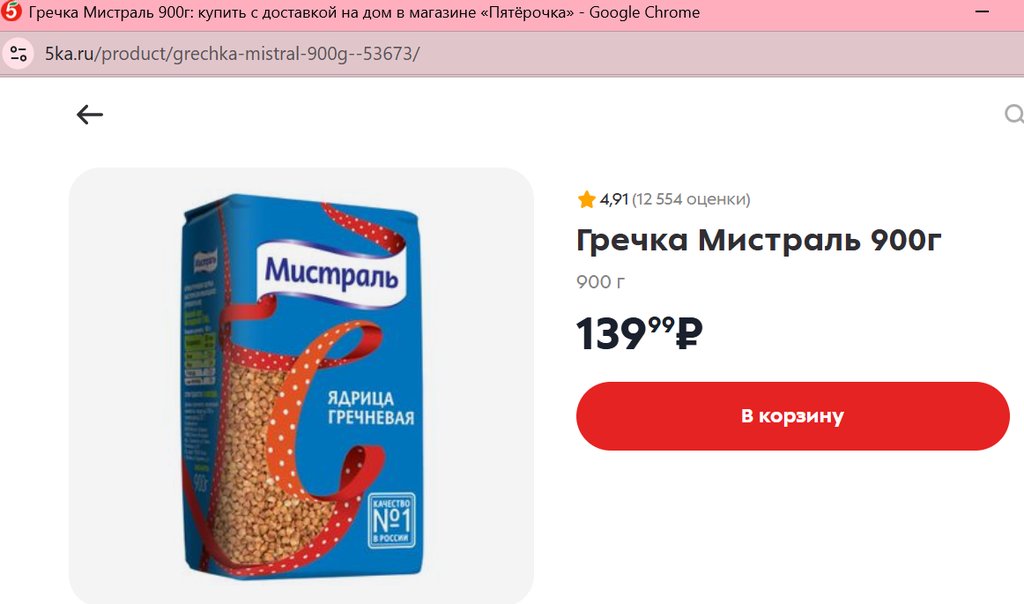Click the Качество №1 badge on package
The height and width of the screenshot is (604, 1024).
[x=391, y=520]
